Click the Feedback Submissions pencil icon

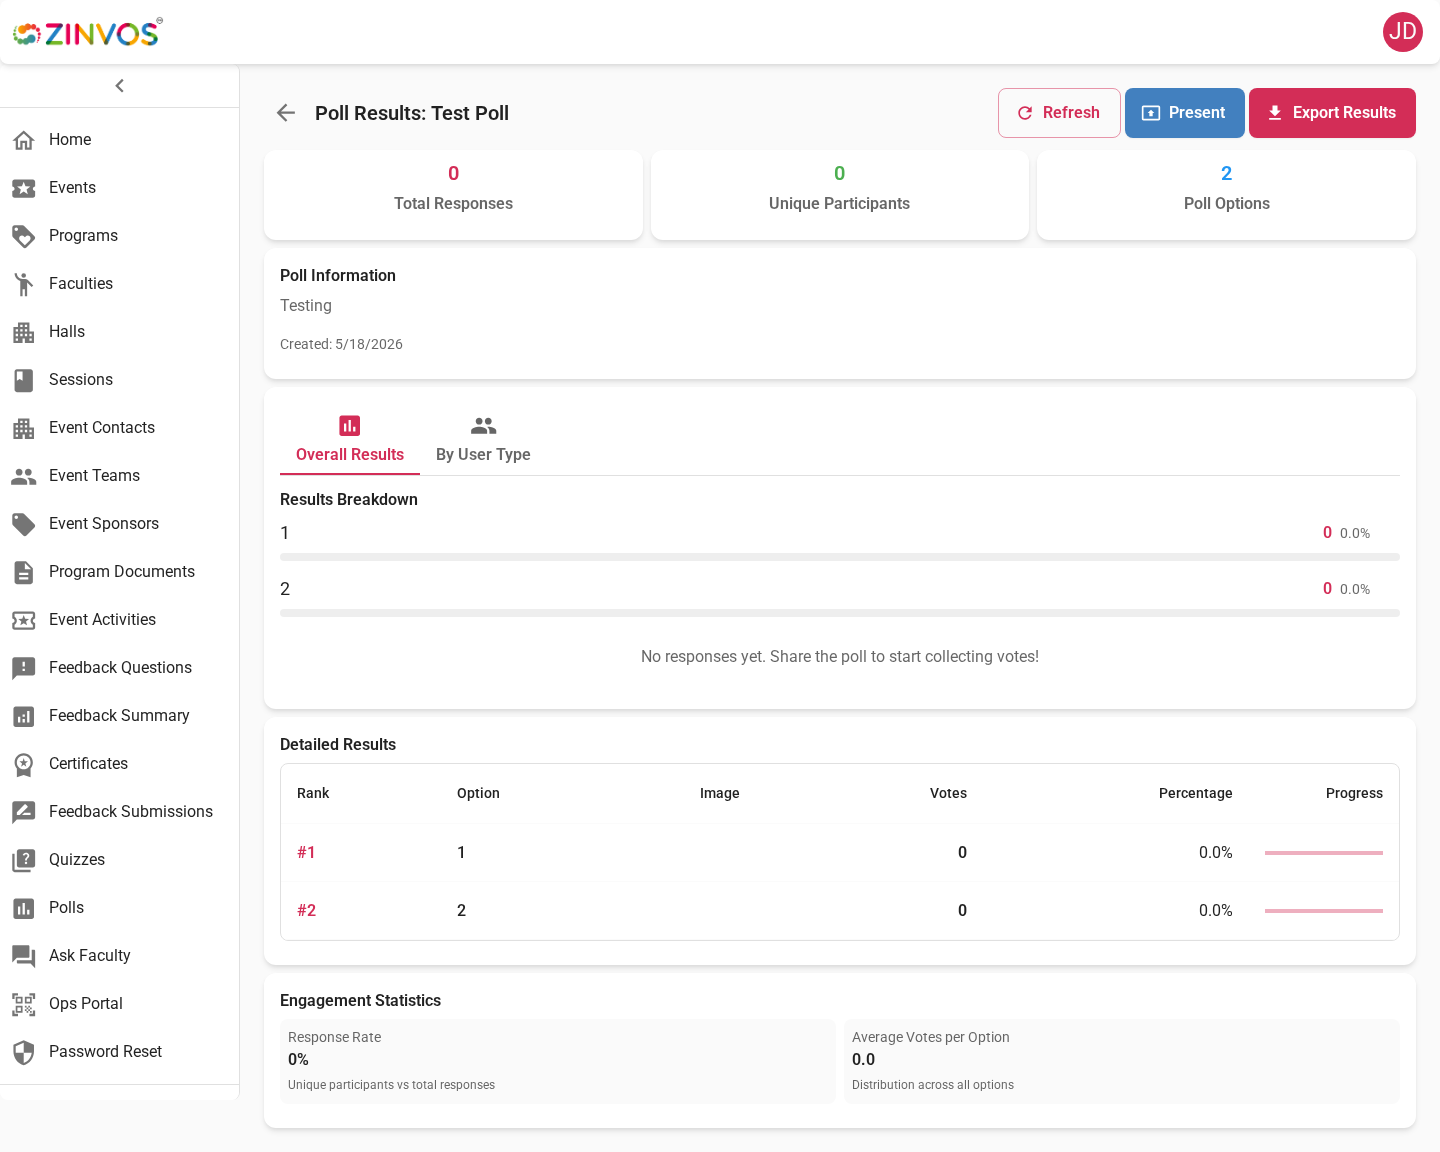tap(24, 812)
